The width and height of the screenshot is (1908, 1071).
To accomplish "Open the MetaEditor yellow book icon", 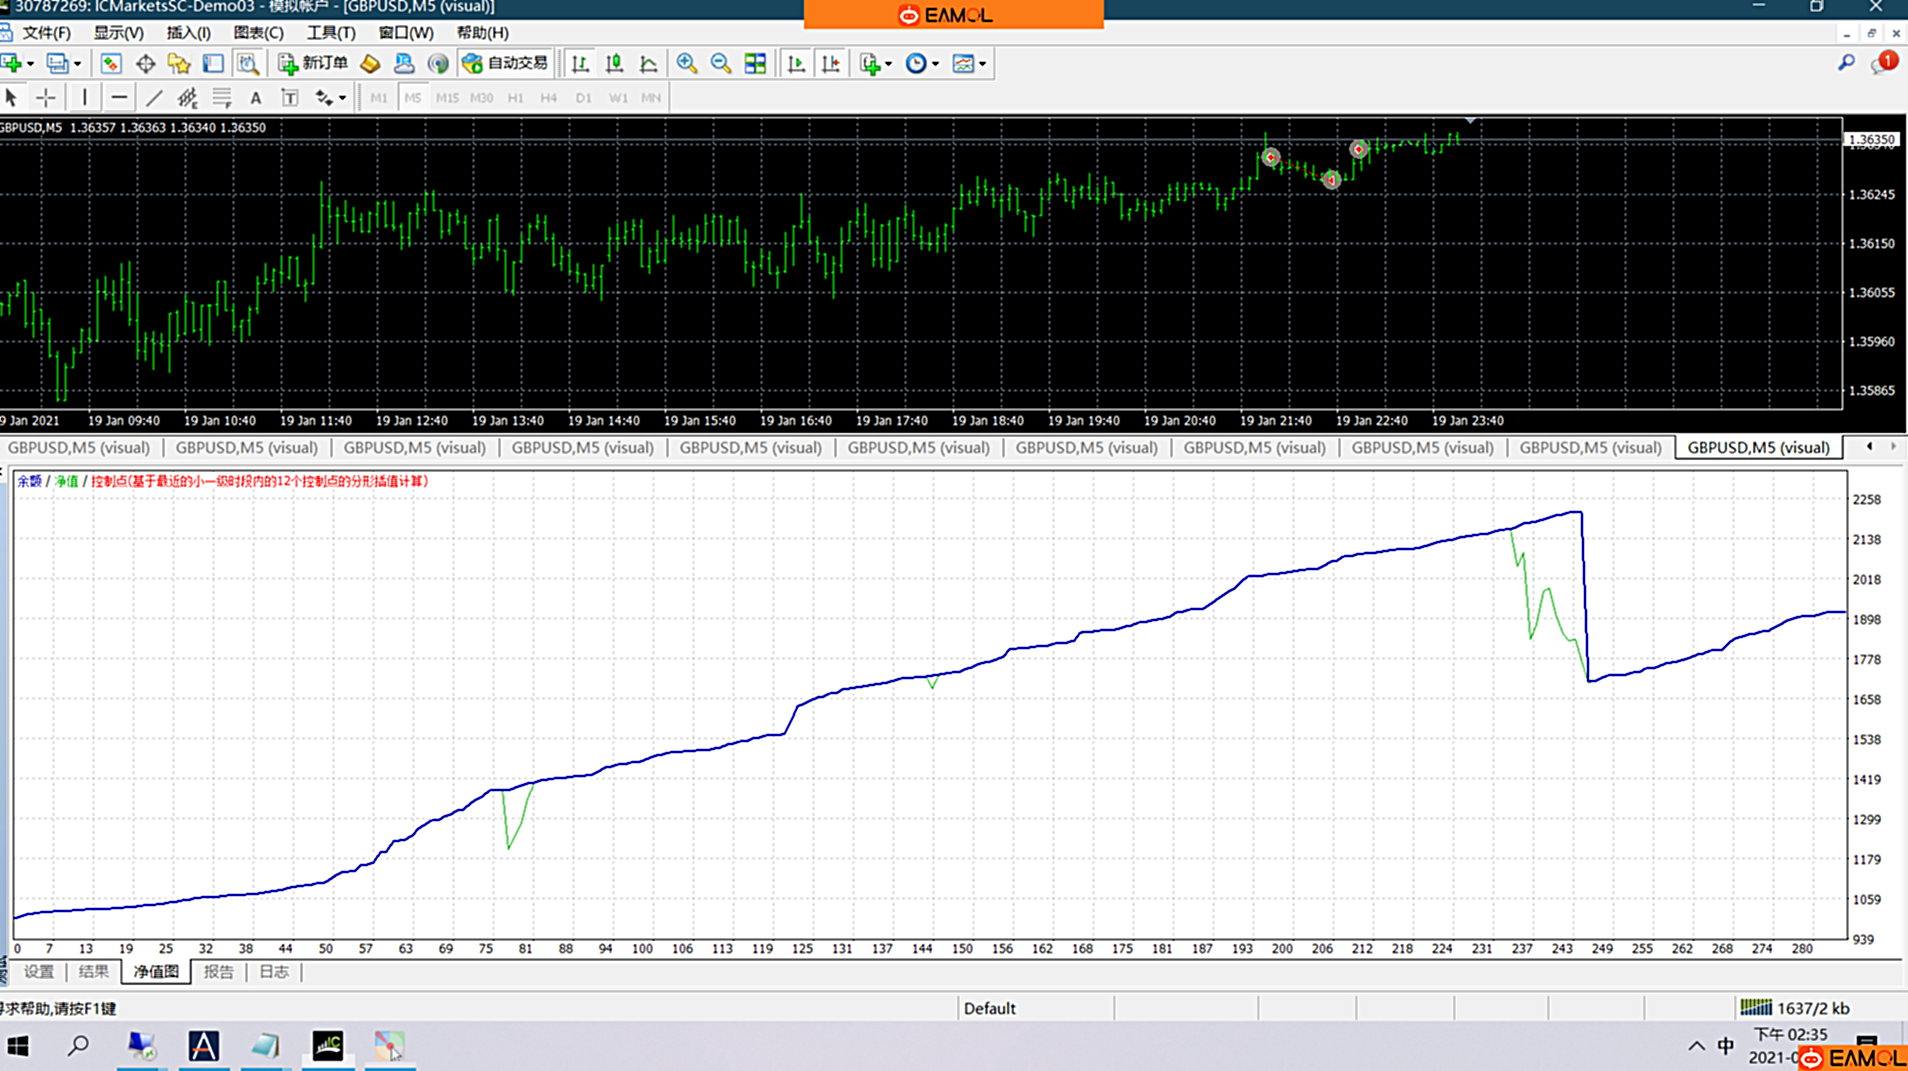I will tap(370, 63).
